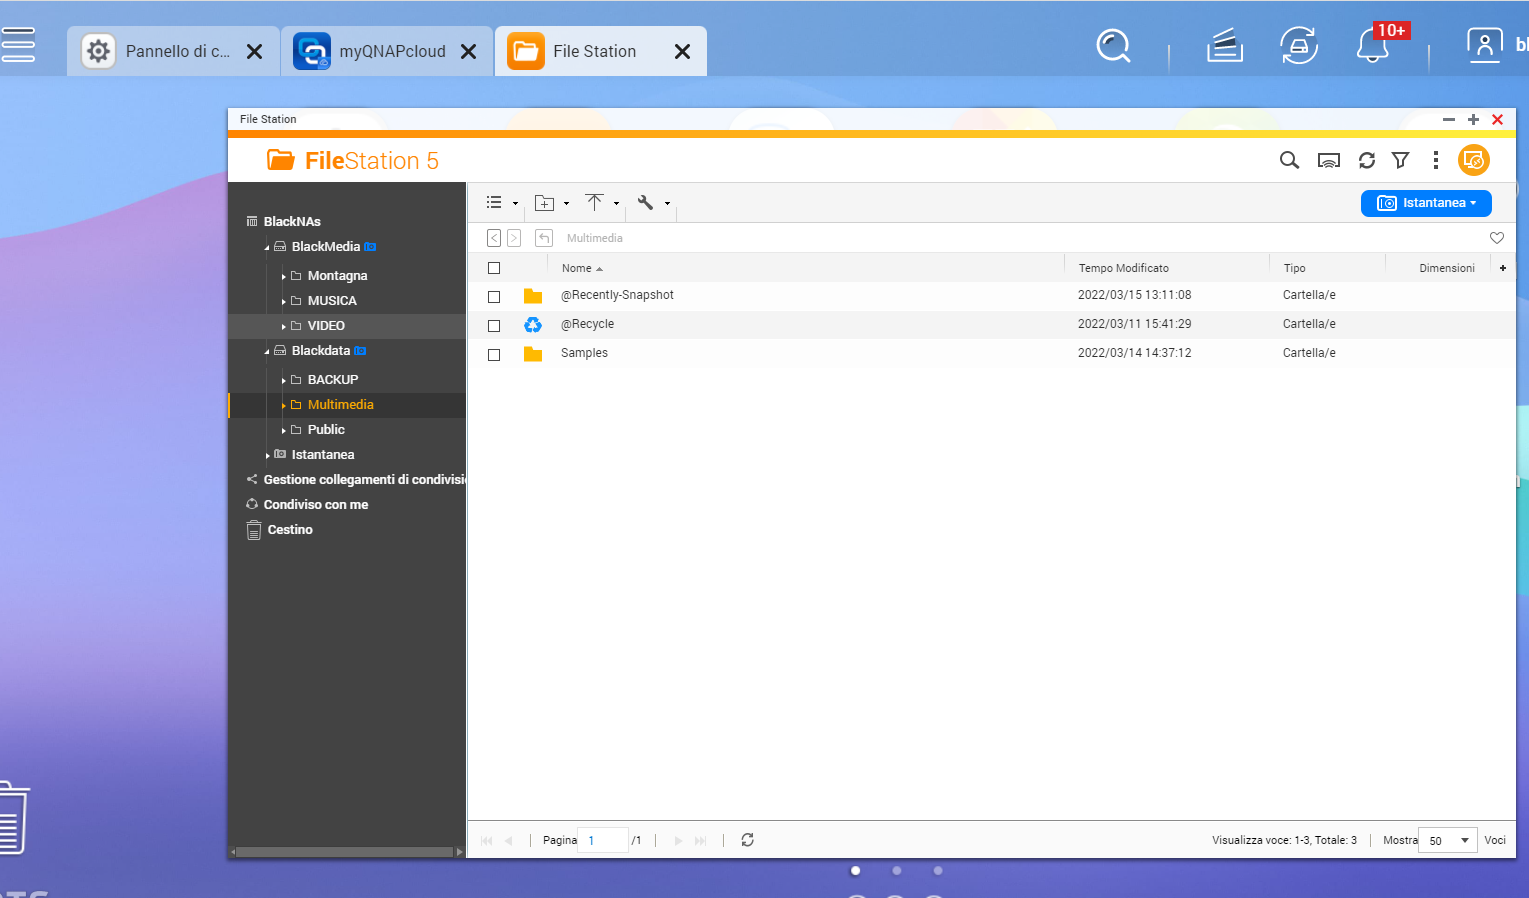Click the create folder toolbar icon
The width and height of the screenshot is (1529, 898).
point(545,203)
